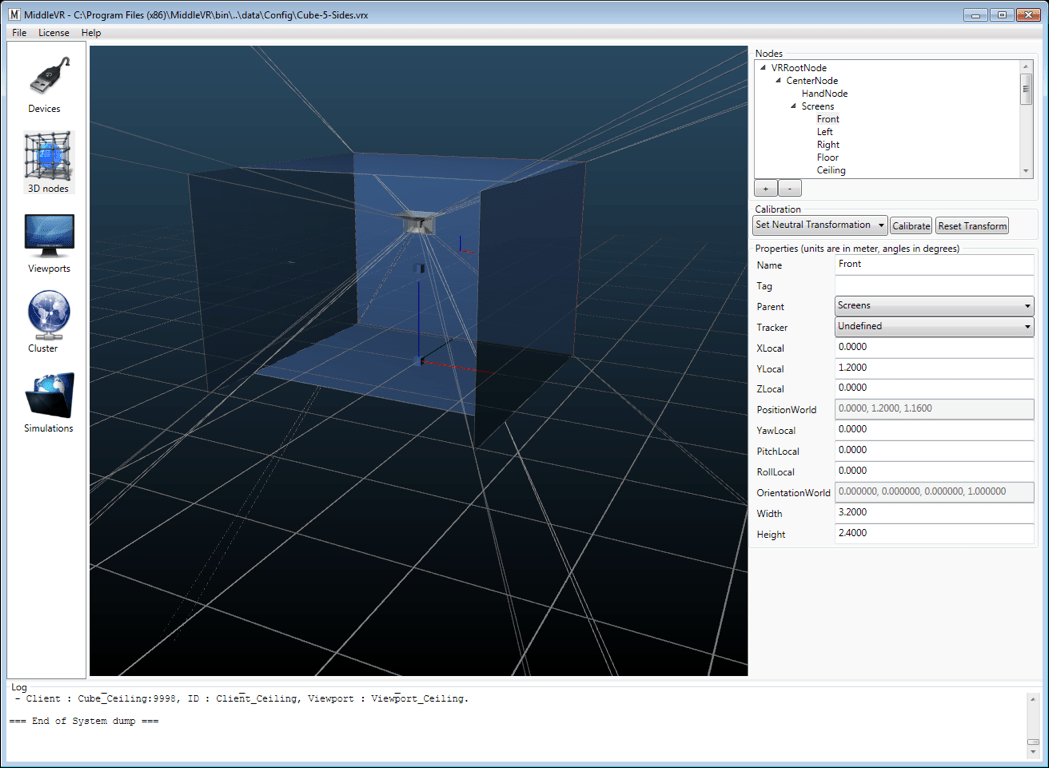
Task: Click the Reset Transform button
Action: [x=972, y=226]
